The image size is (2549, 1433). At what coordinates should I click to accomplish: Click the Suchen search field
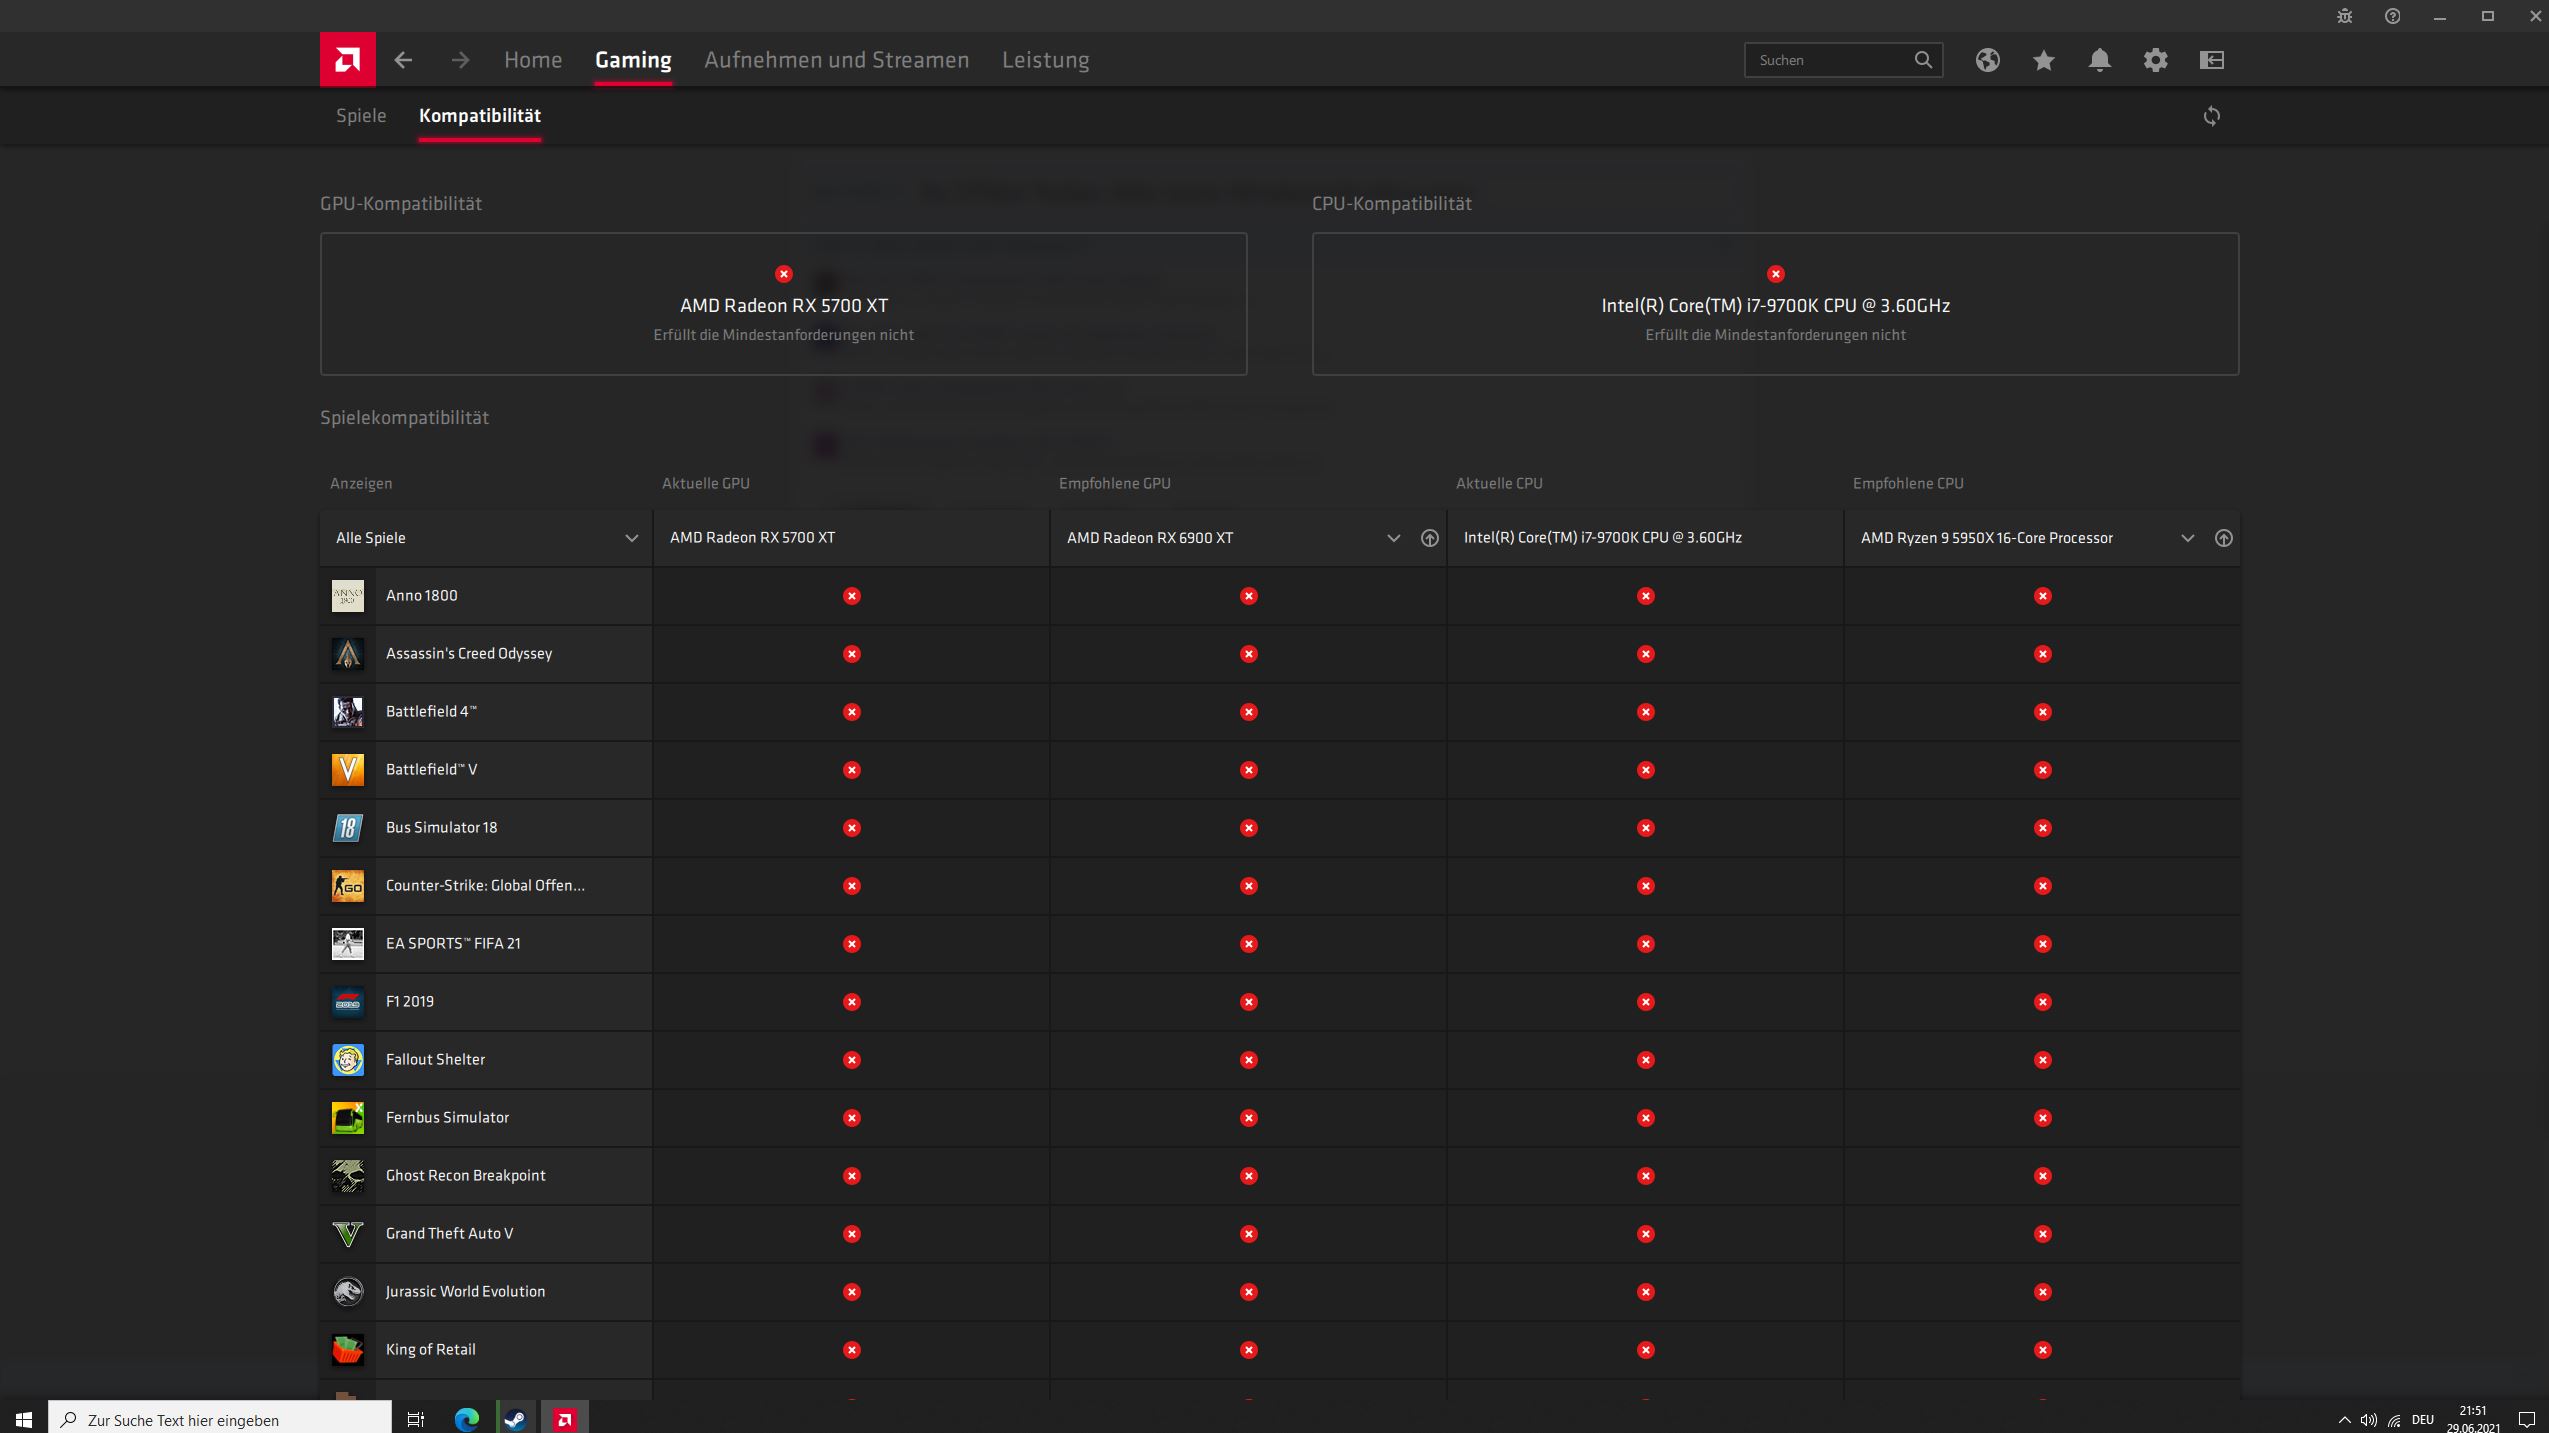[x=1830, y=60]
